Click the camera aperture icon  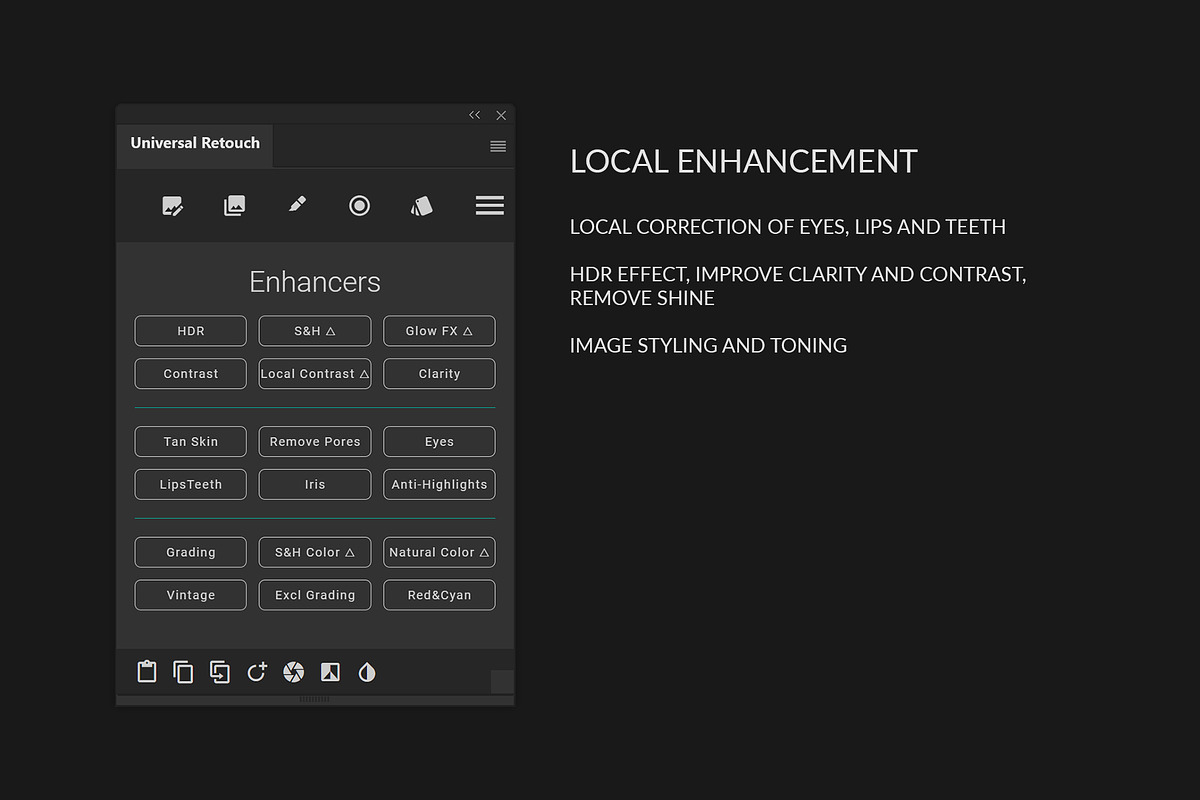click(x=293, y=672)
